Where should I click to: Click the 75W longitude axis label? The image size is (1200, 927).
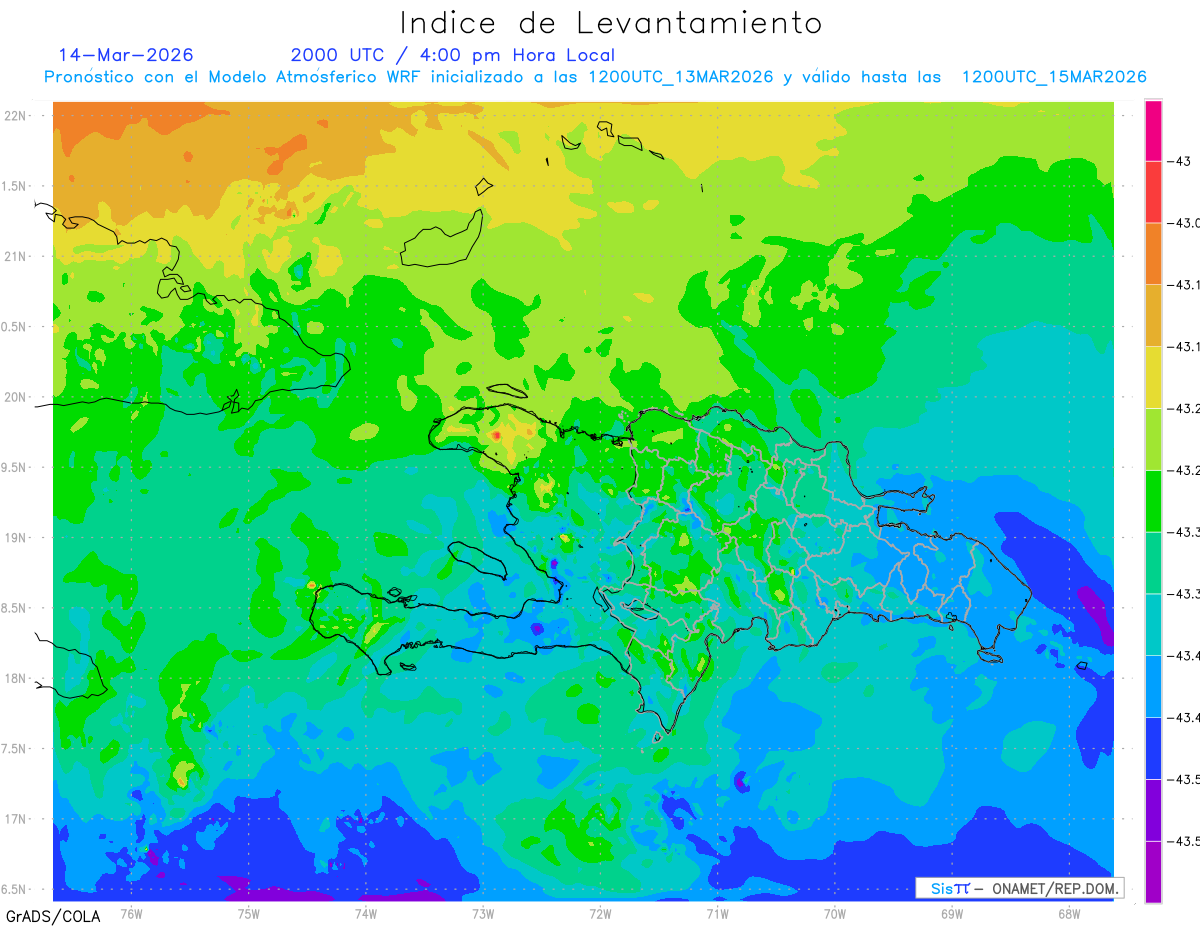(x=248, y=913)
